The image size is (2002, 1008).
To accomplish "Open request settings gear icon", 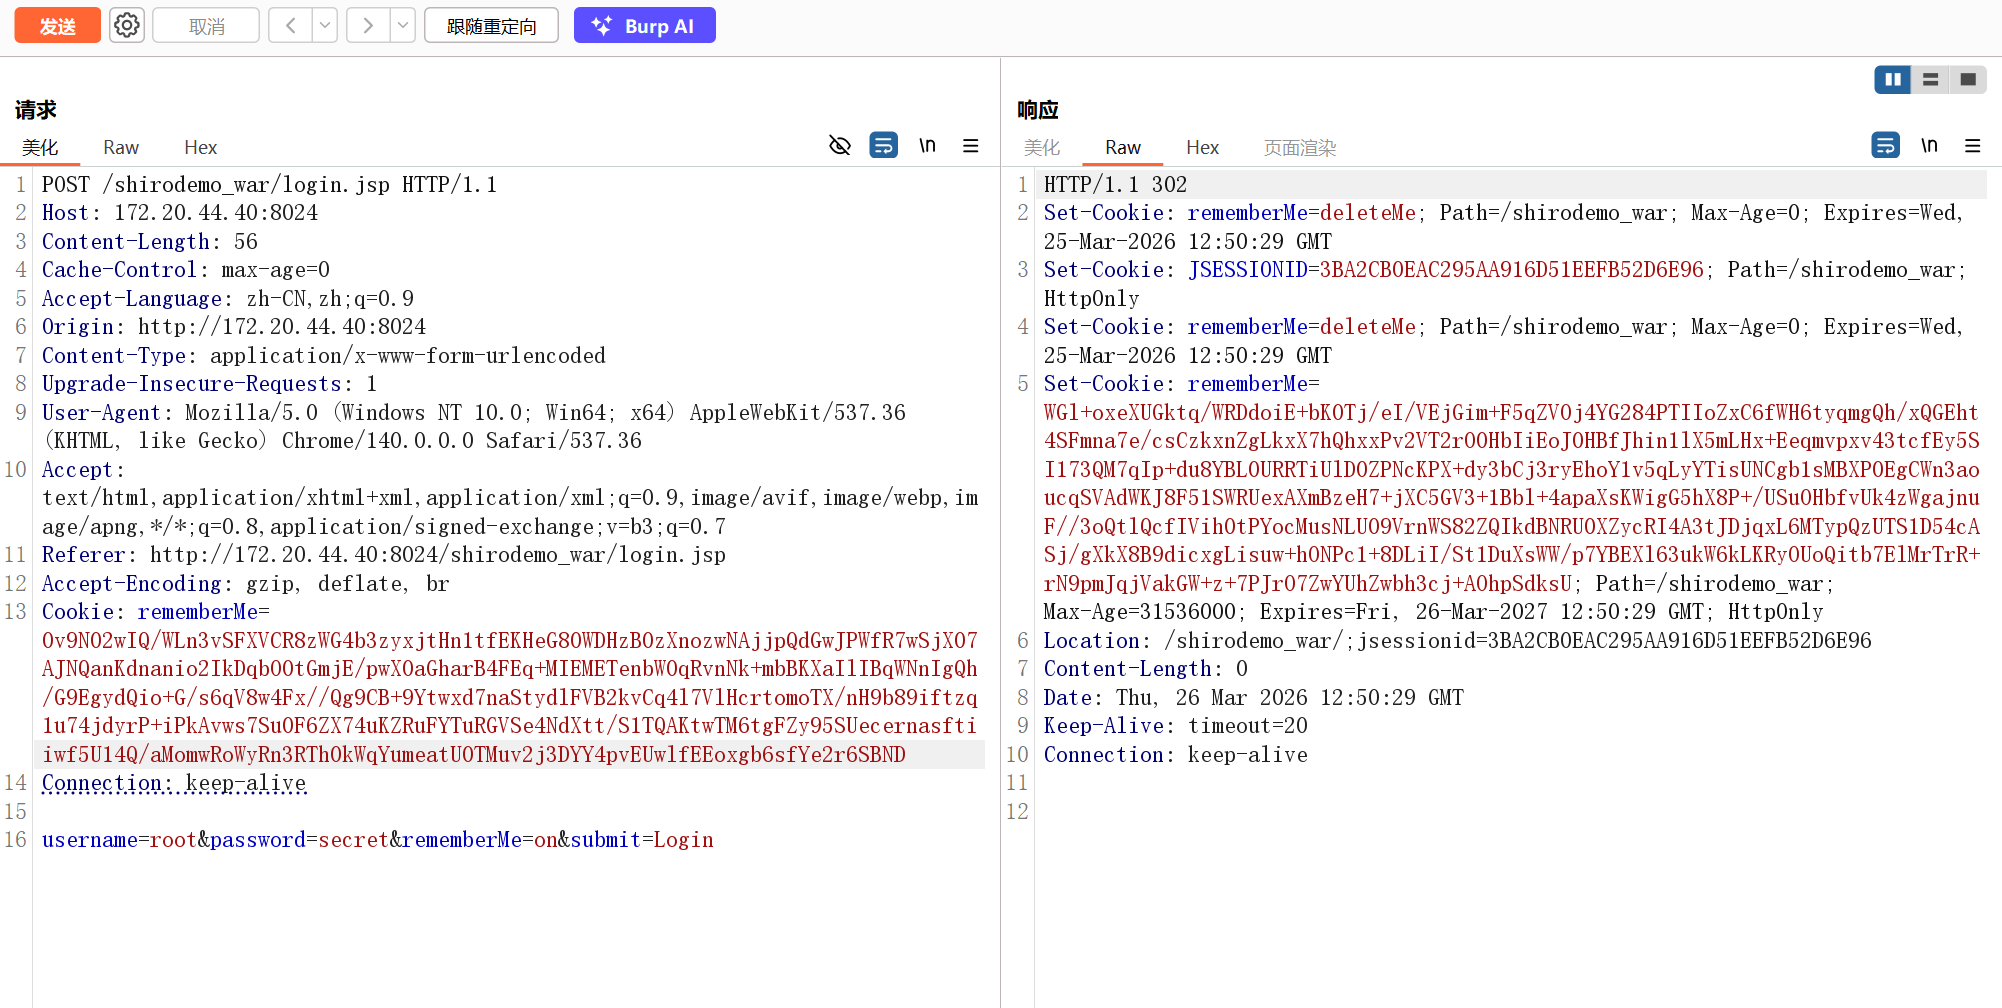I will point(127,25).
